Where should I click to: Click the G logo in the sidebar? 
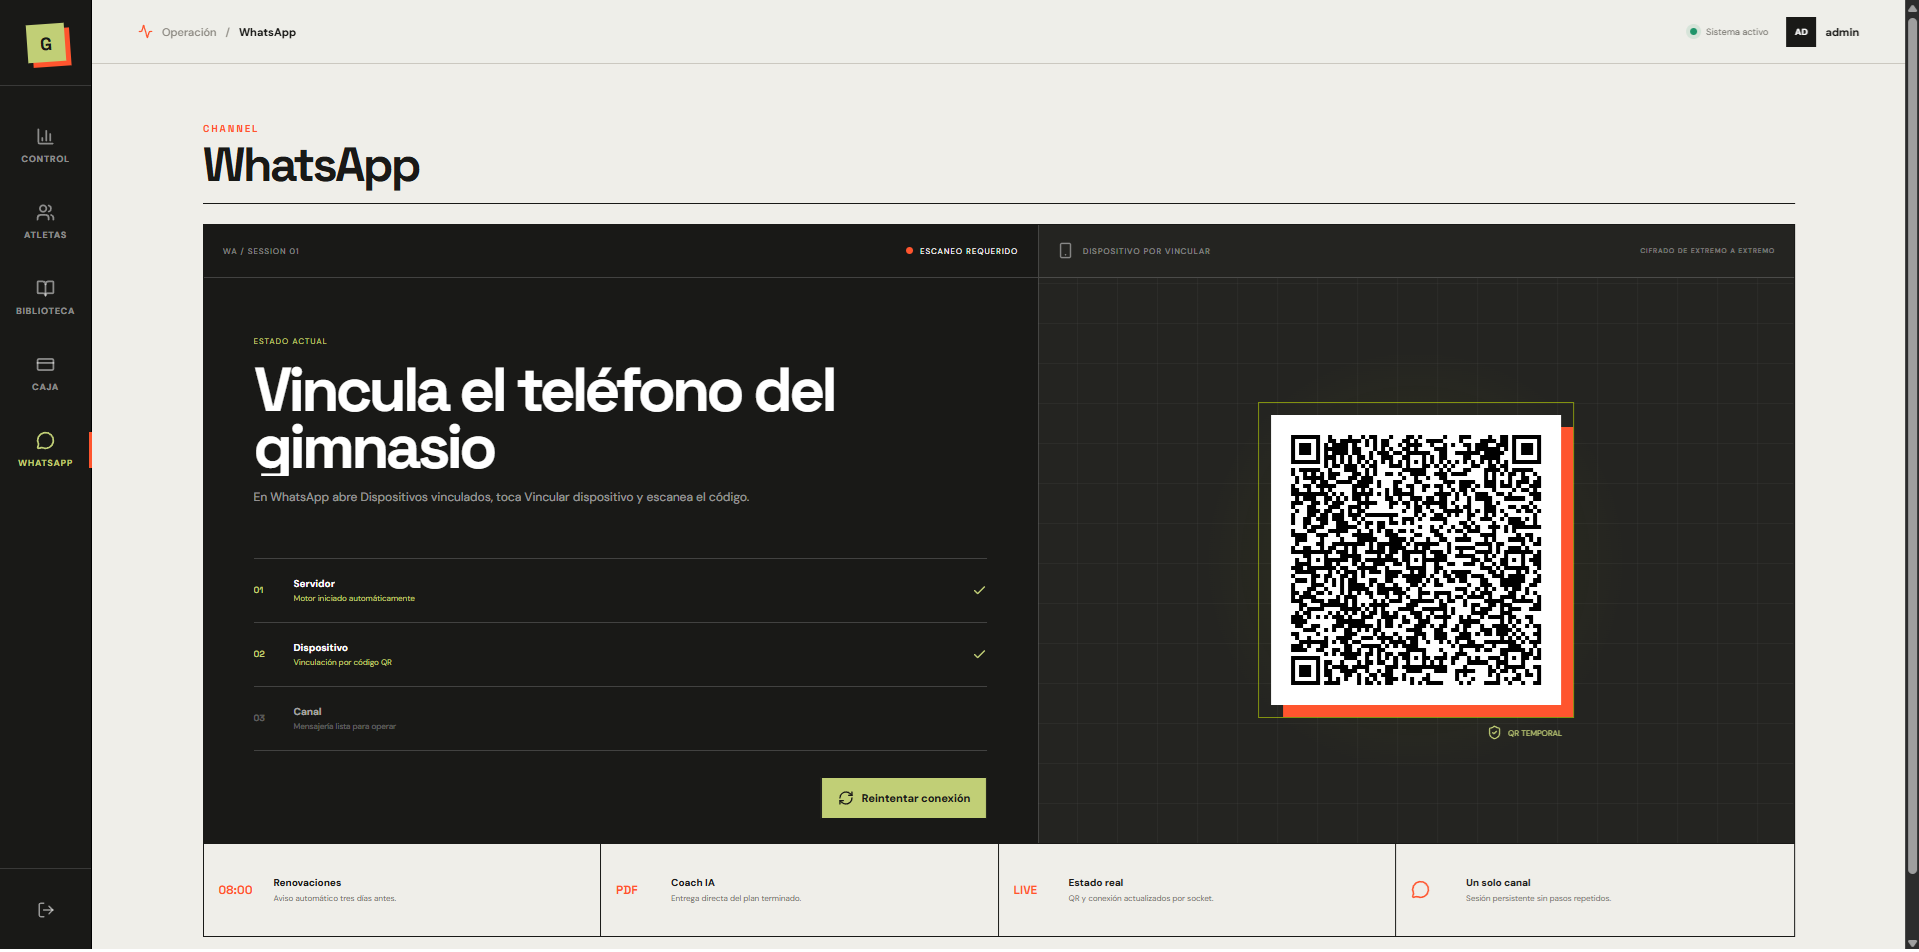coord(47,44)
